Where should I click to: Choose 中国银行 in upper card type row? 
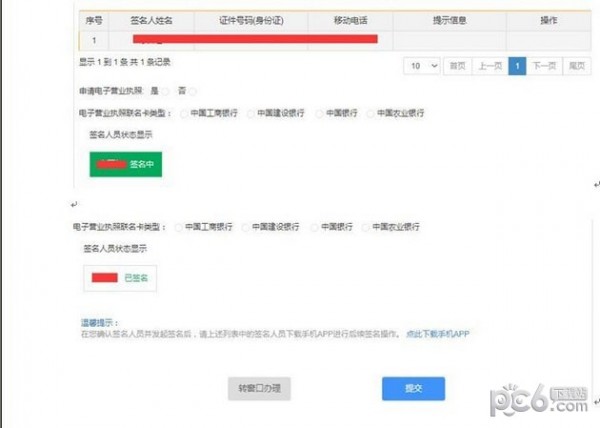click(319, 114)
